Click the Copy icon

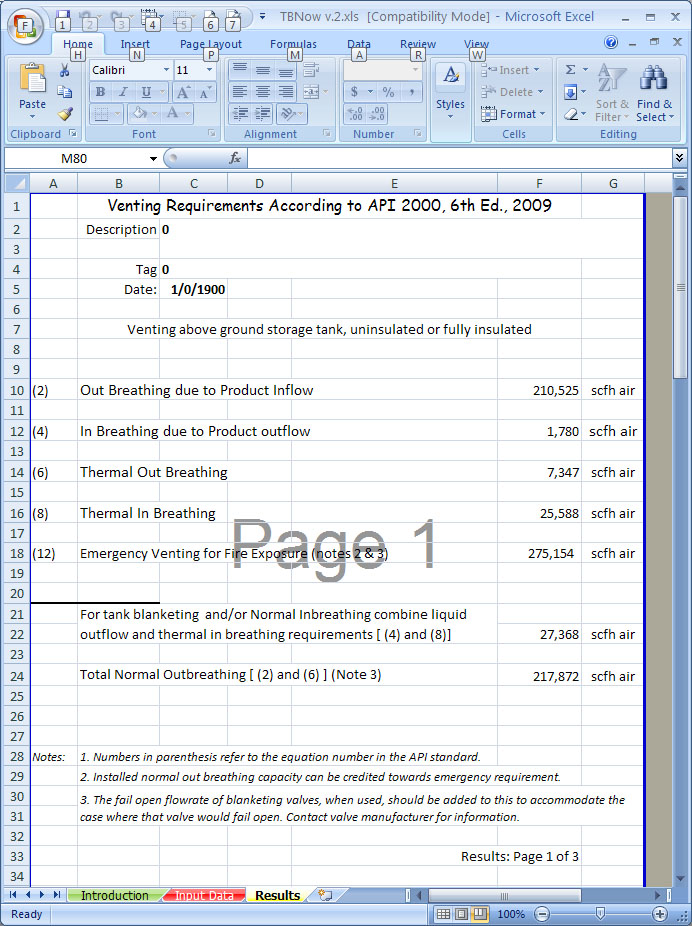[64, 92]
